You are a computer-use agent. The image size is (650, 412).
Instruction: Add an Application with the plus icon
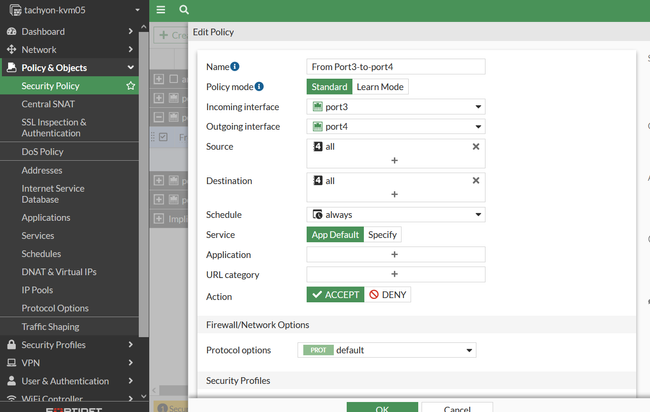click(x=394, y=255)
